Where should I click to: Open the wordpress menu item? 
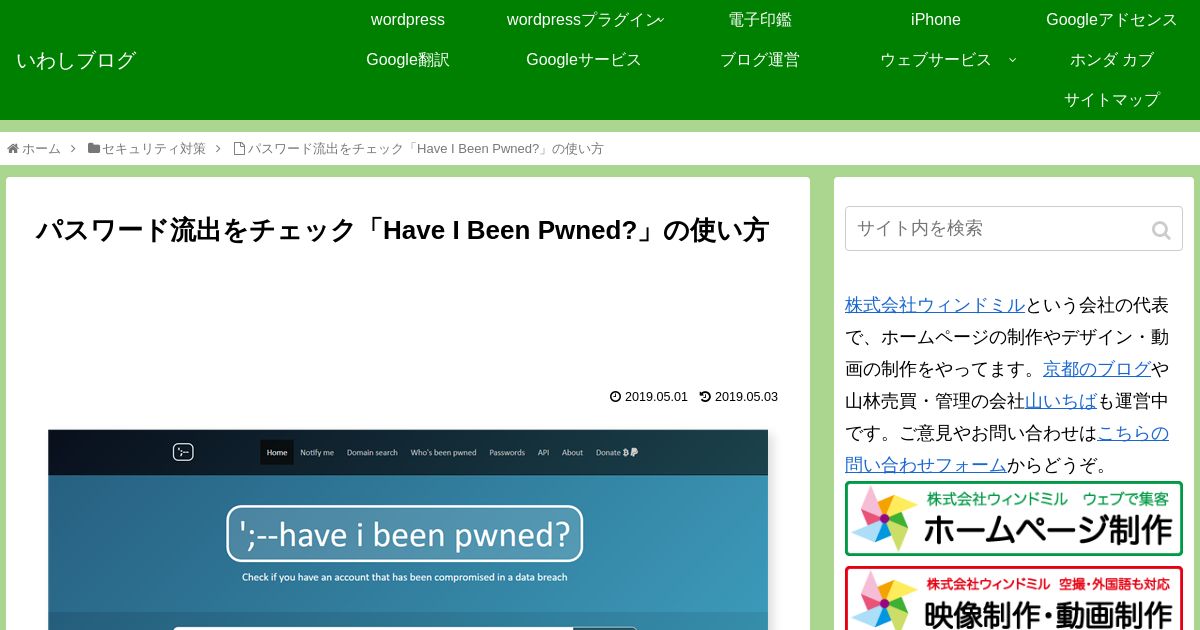(x=408, y=20)
